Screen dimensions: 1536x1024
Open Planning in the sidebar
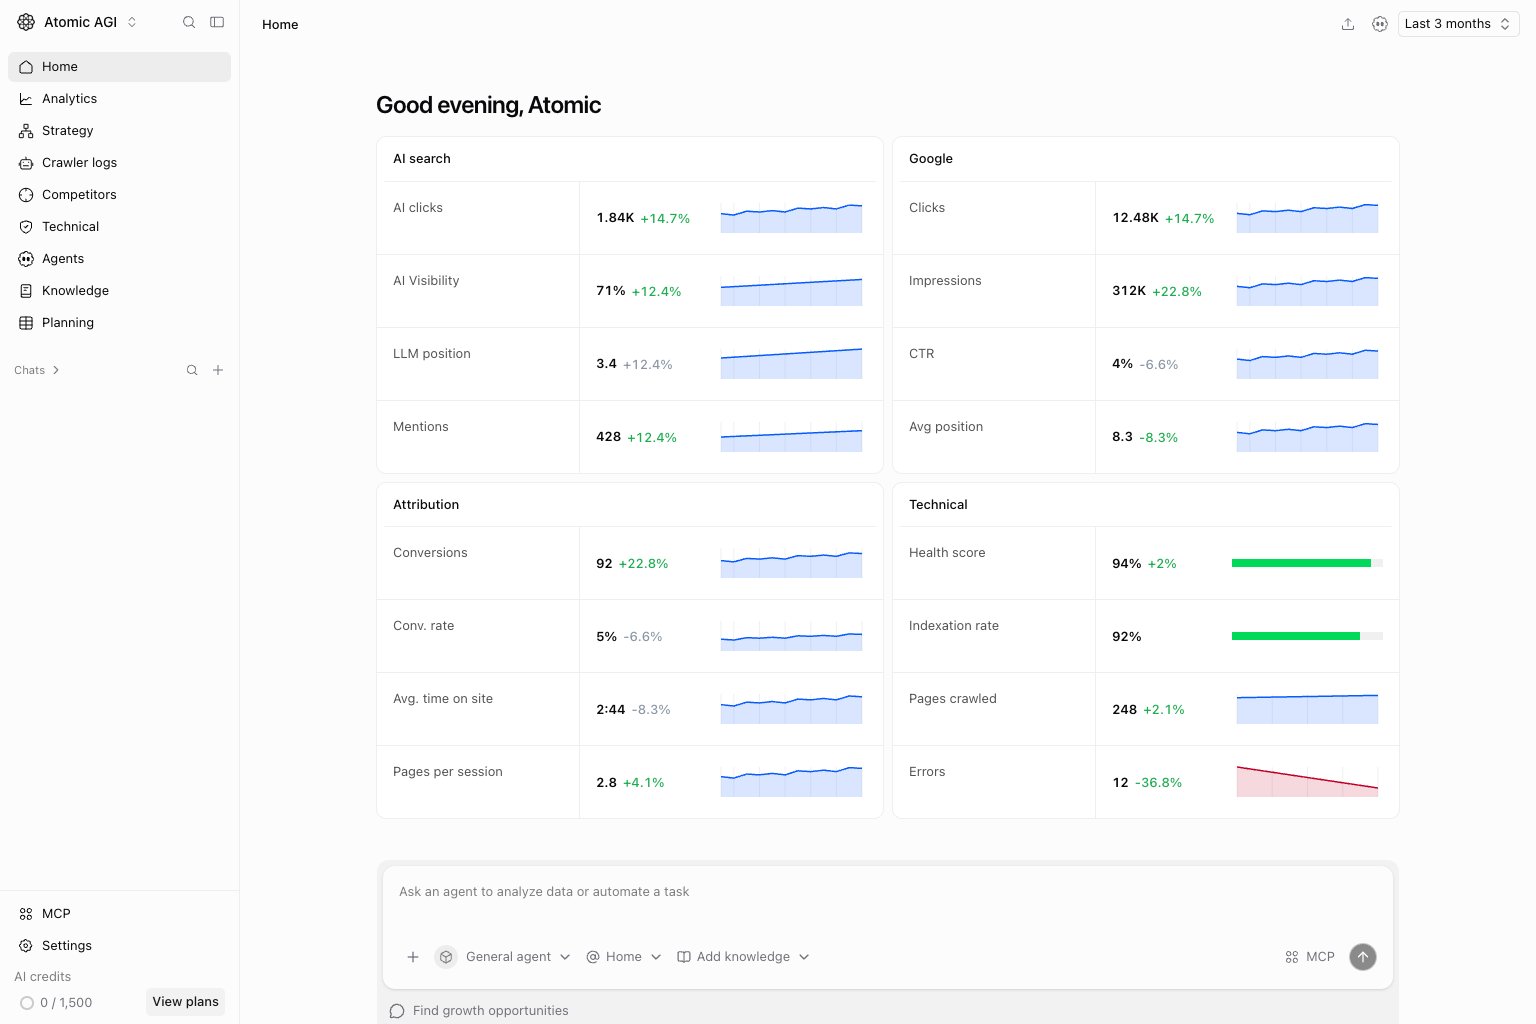[119, 323]
